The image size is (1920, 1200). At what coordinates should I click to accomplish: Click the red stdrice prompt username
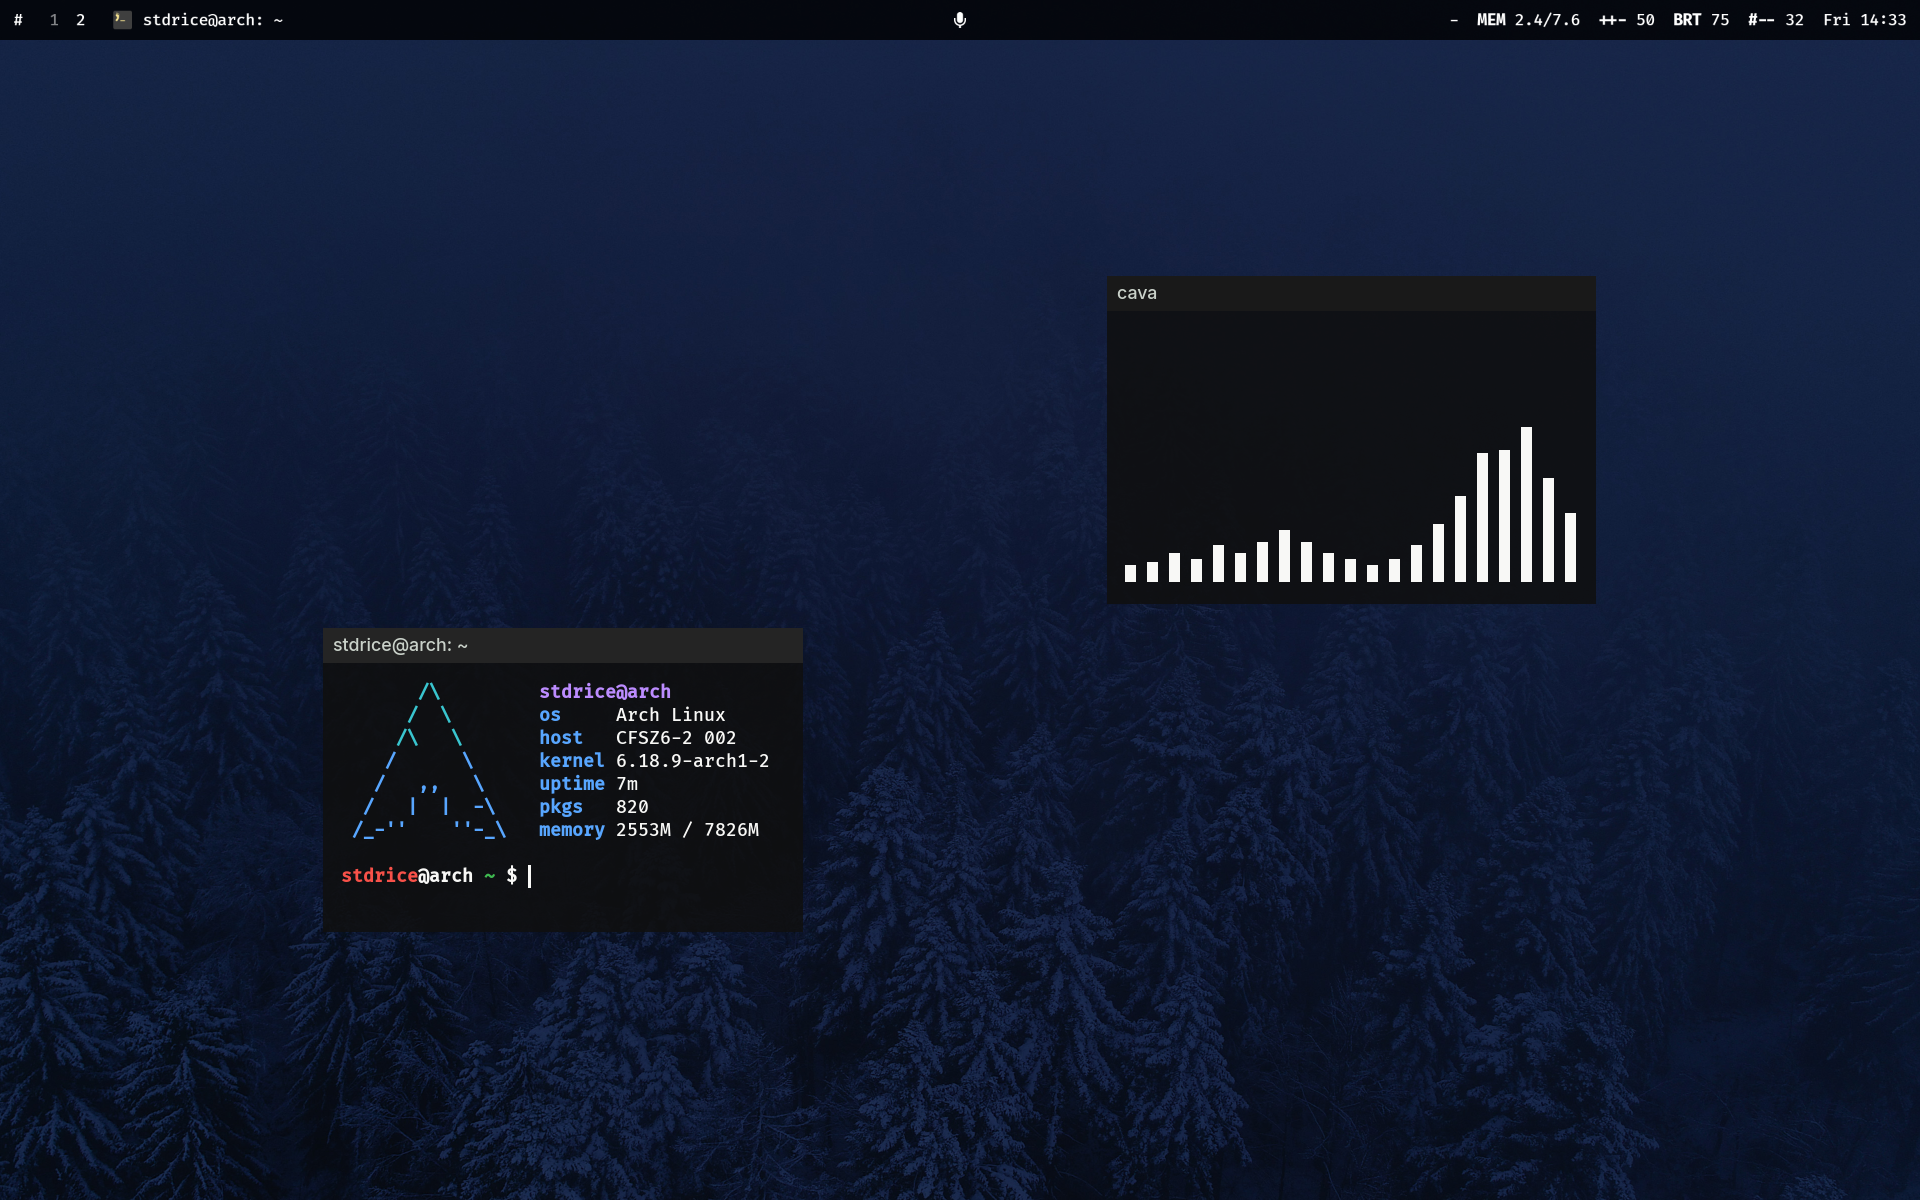pos(379,876)
